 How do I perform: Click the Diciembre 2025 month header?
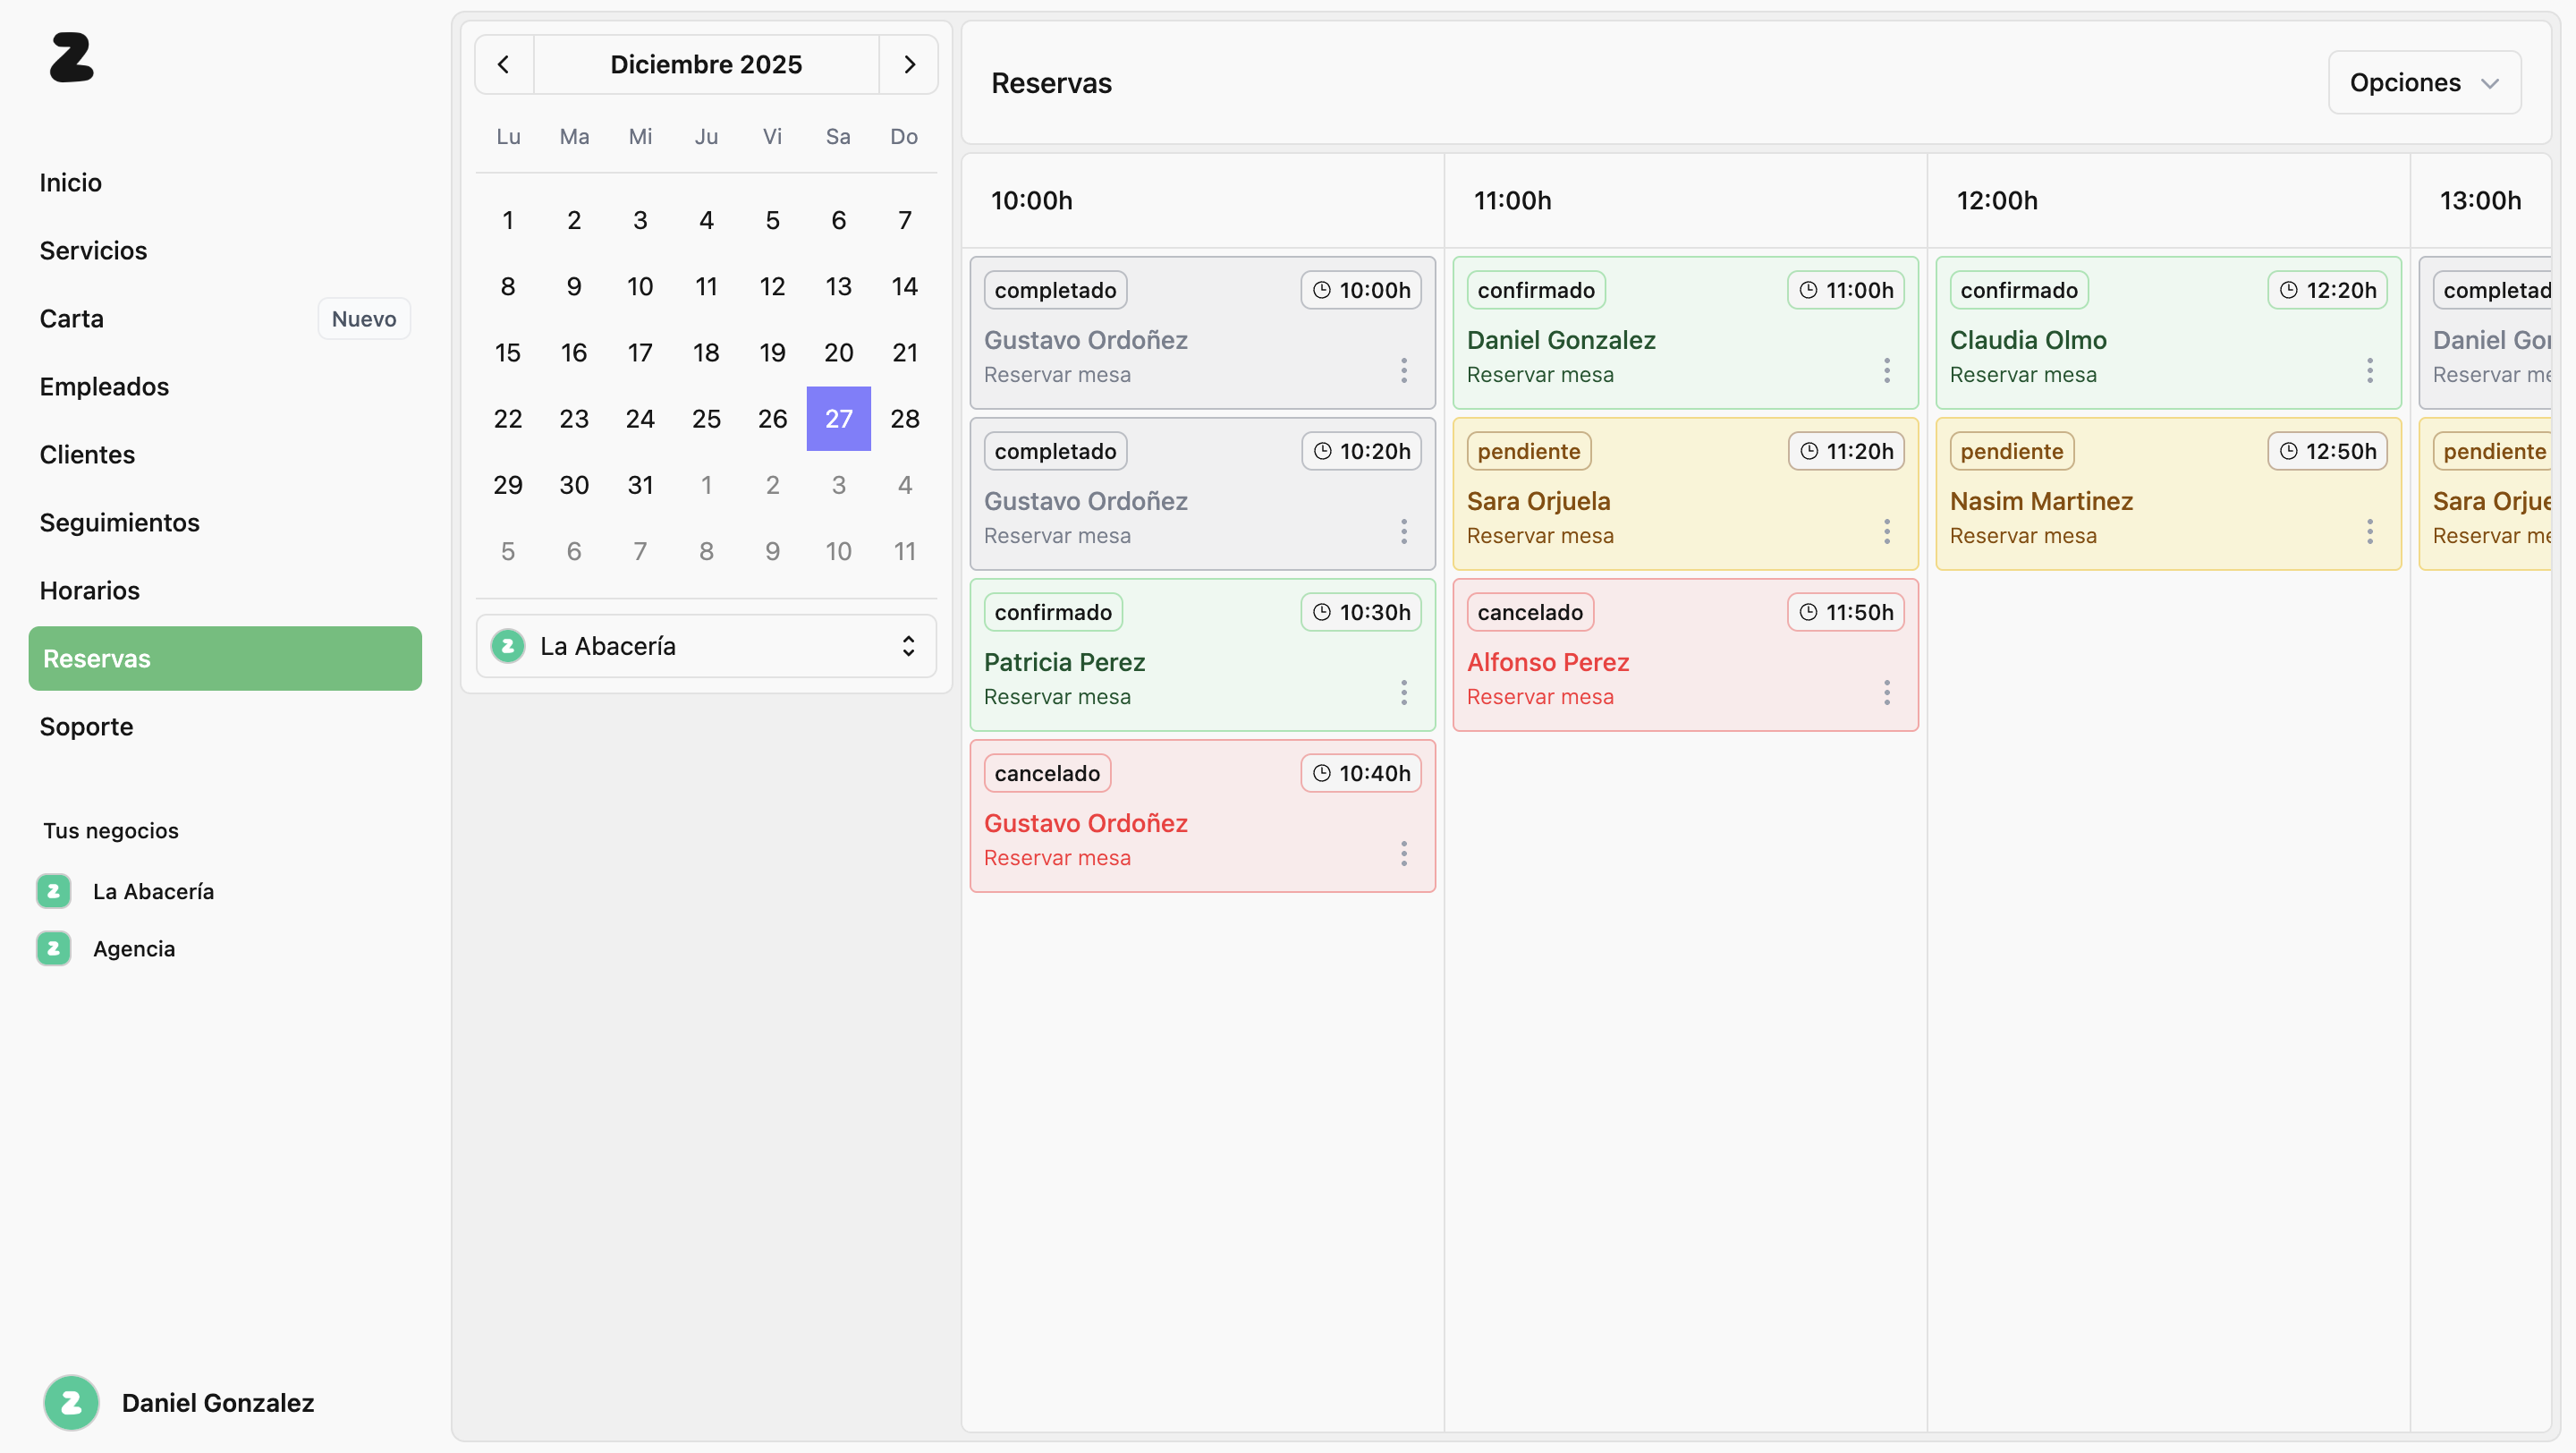706,65
